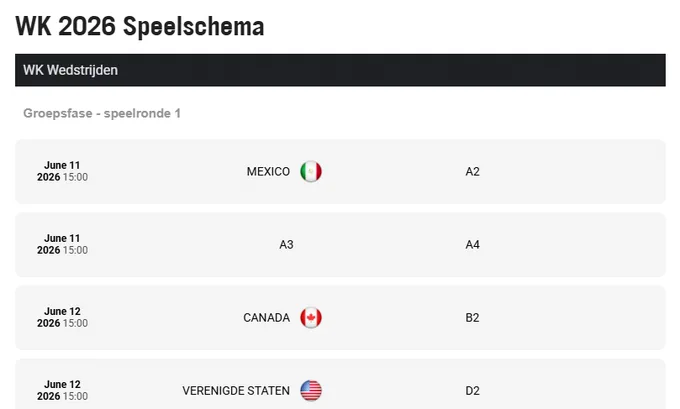Open the WK Wedstrijden header bar
Viewport: 680px width, 409px height.
click(340, 70)
